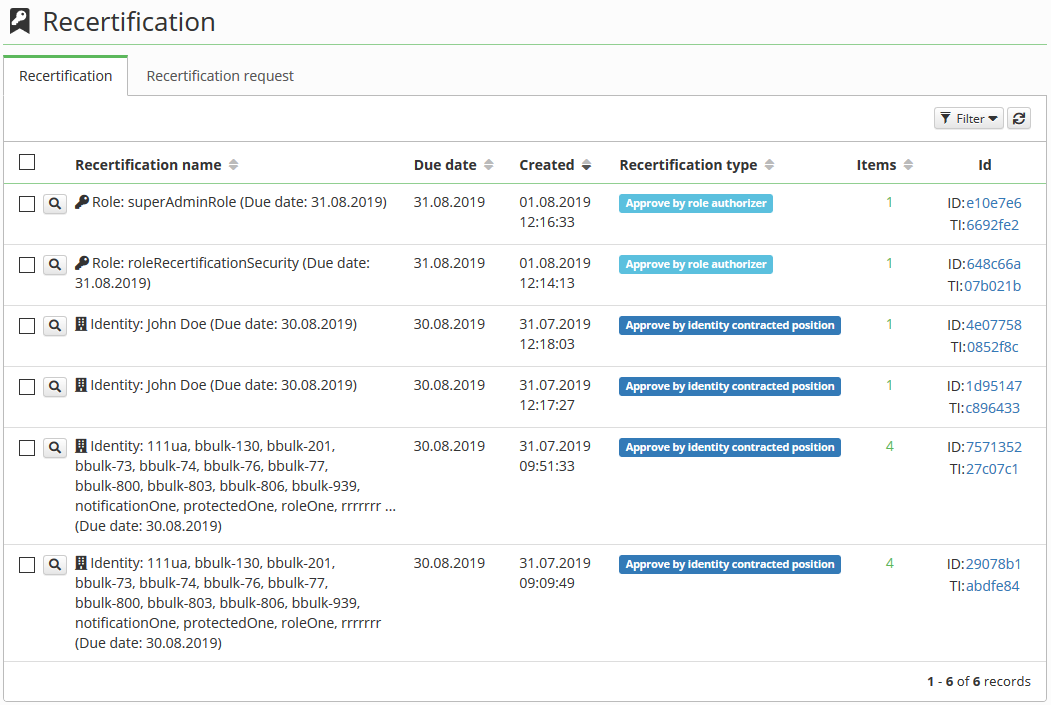
Task: Sort by Due date arrows
Action: (x=489, y=165)
